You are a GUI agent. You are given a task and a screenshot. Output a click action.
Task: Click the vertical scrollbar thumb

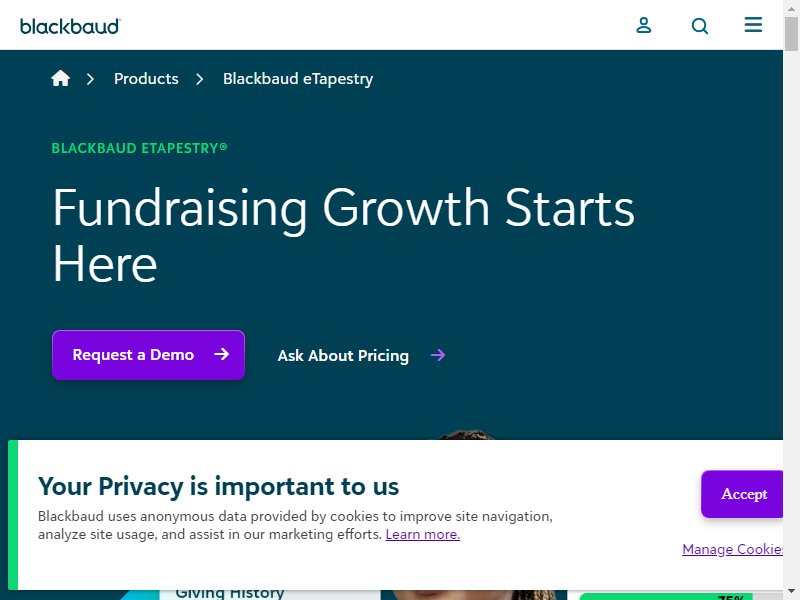791,34
